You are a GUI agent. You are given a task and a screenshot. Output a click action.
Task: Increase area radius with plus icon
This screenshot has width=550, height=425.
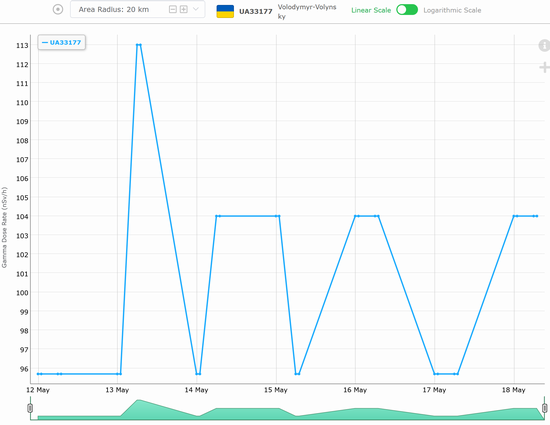pos(184,9)
